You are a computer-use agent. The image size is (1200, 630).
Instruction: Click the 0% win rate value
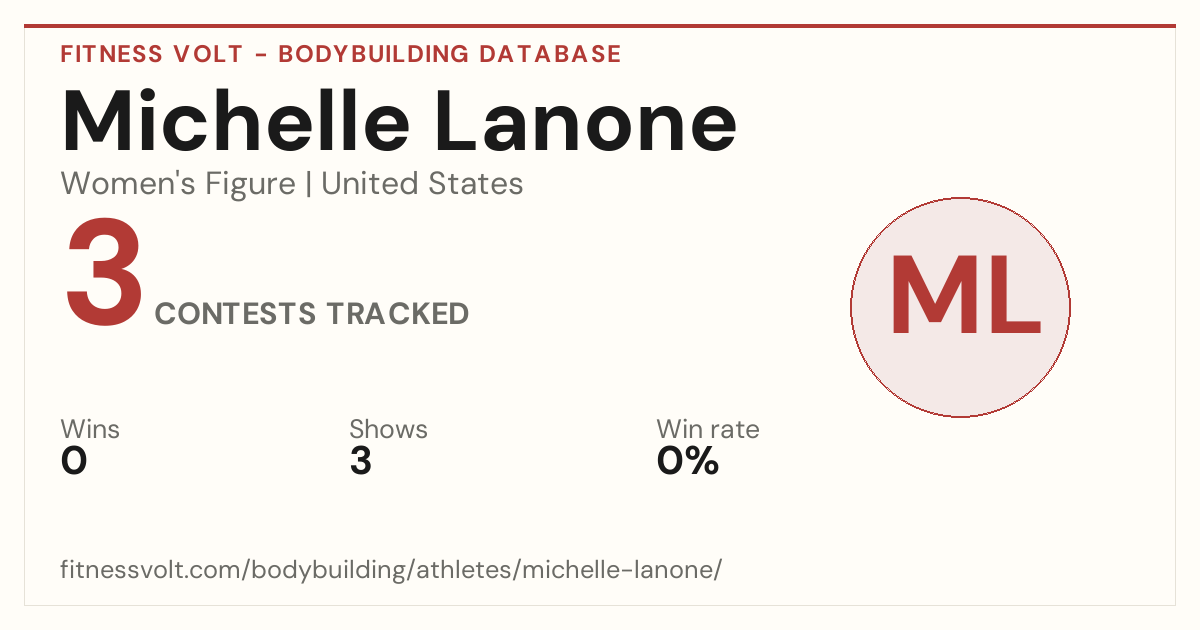click(x=688, y=461)
